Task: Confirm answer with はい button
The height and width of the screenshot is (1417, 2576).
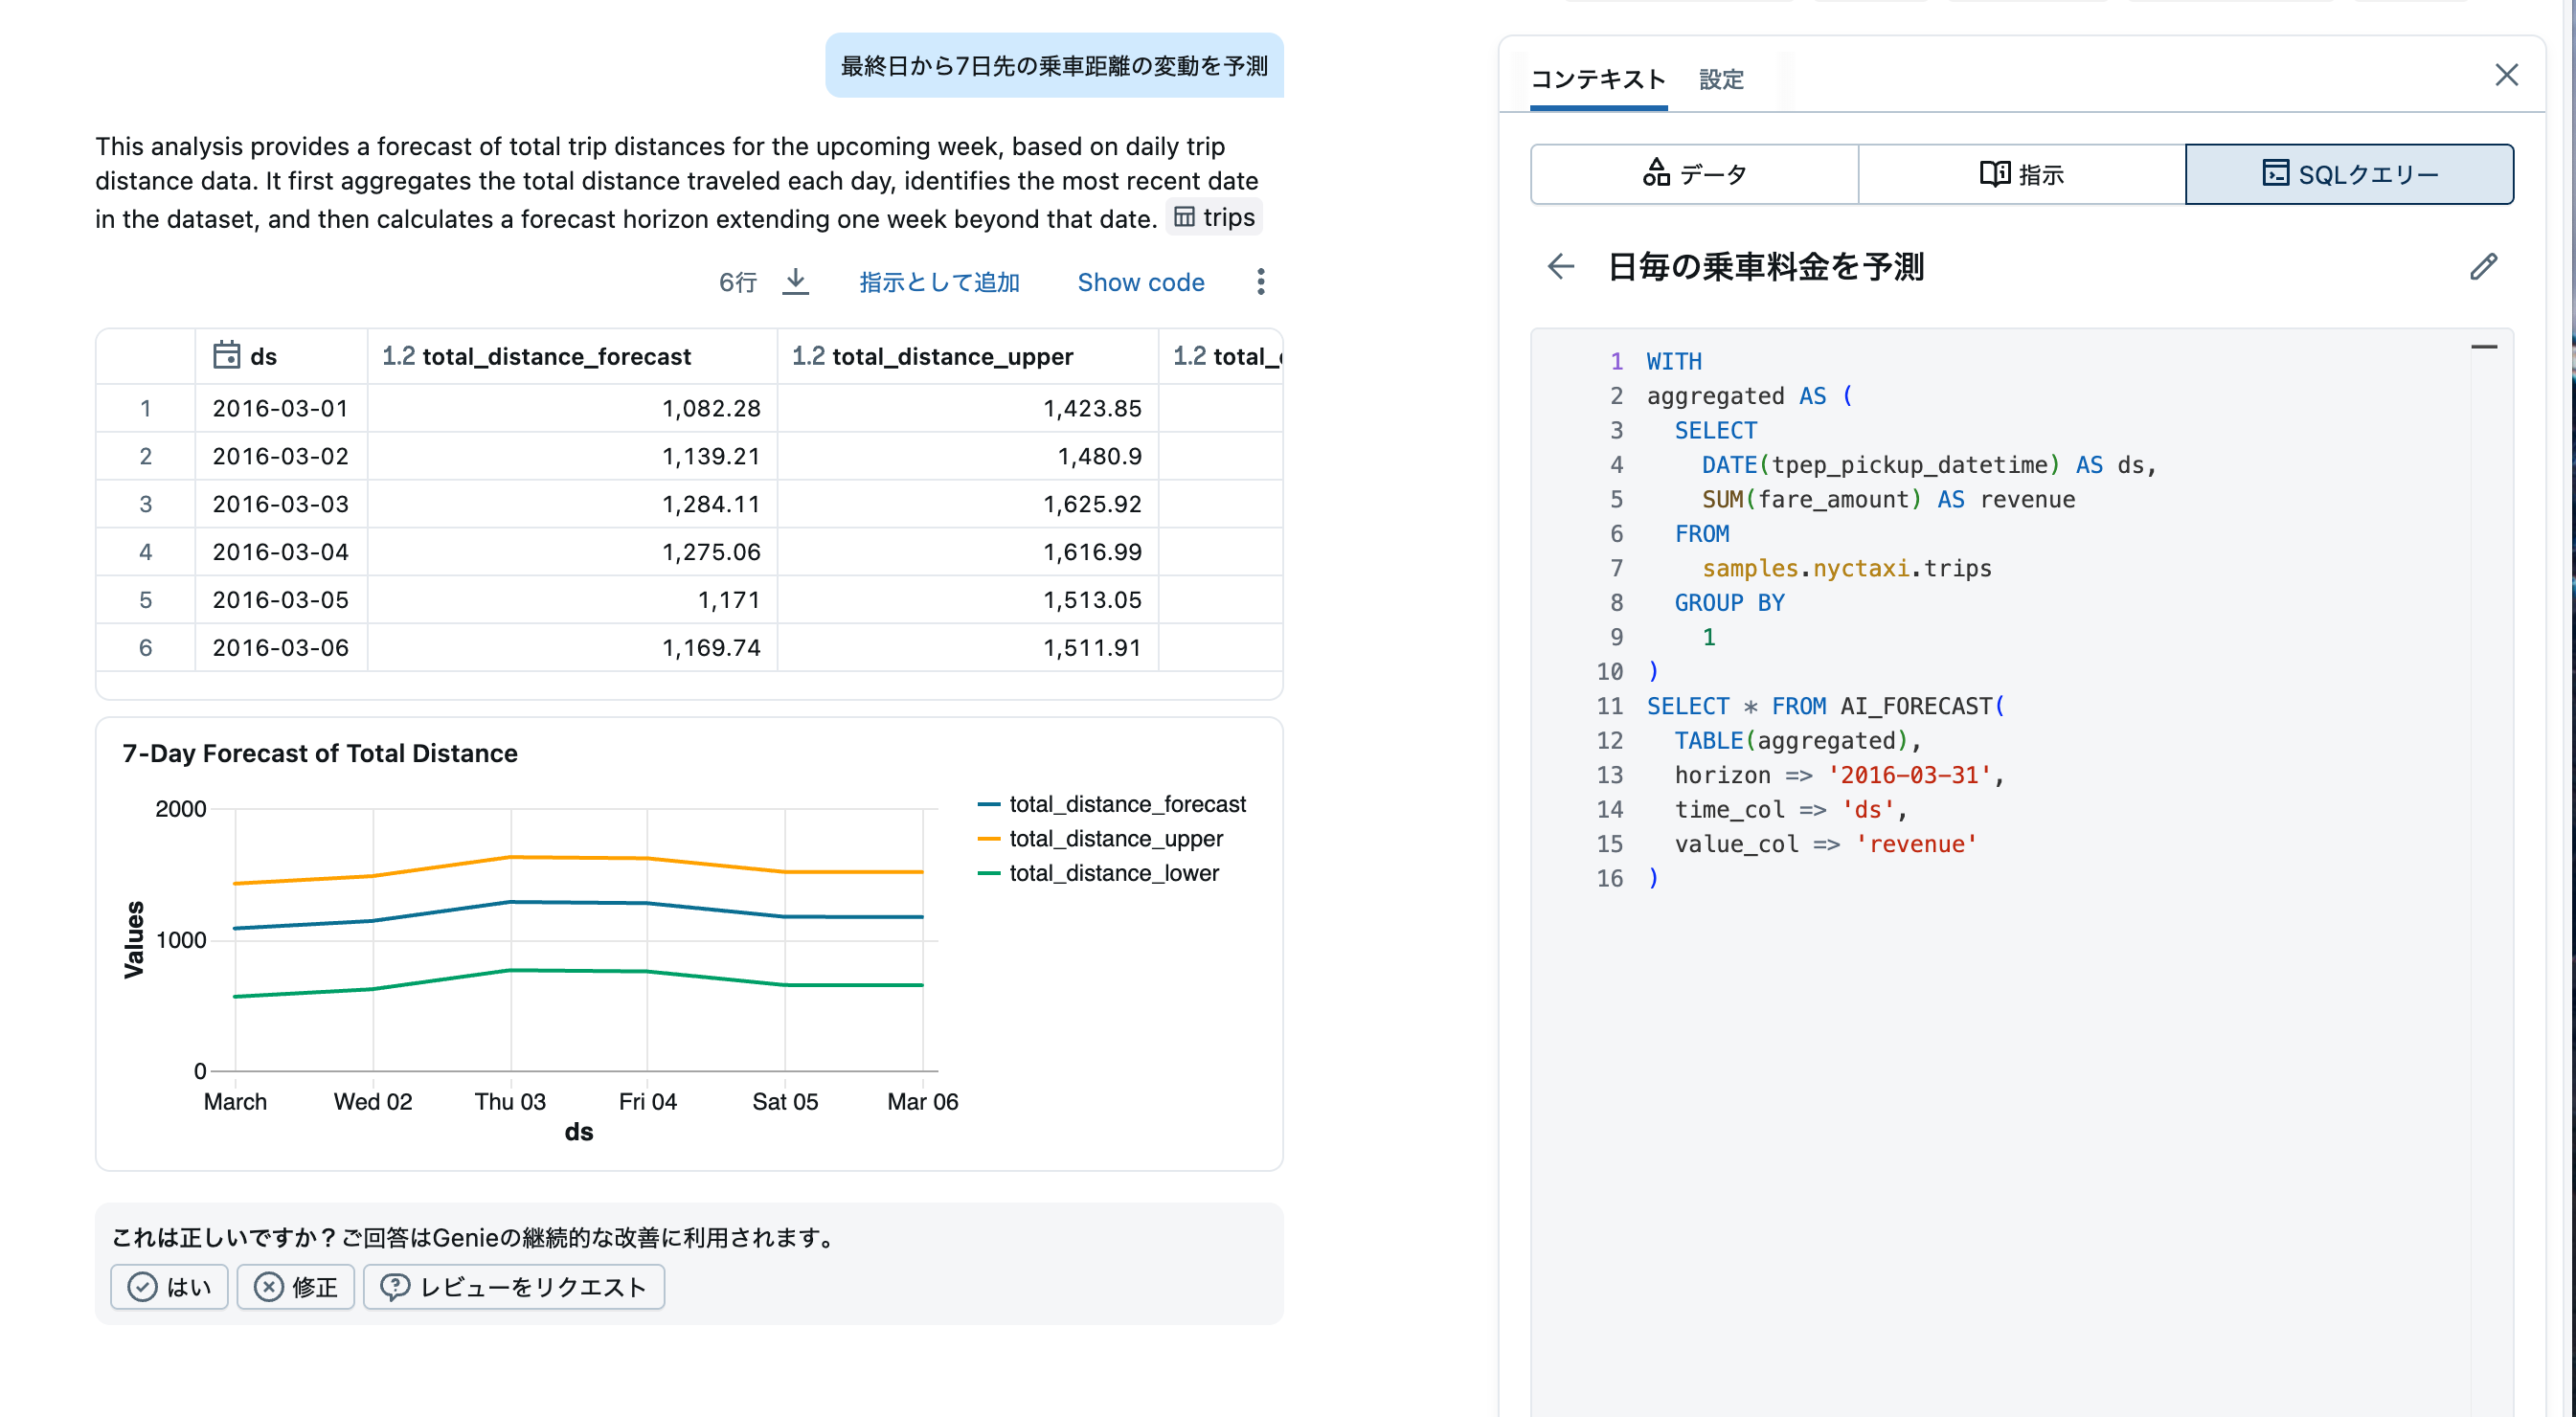Action: [x=169, y=1286]
